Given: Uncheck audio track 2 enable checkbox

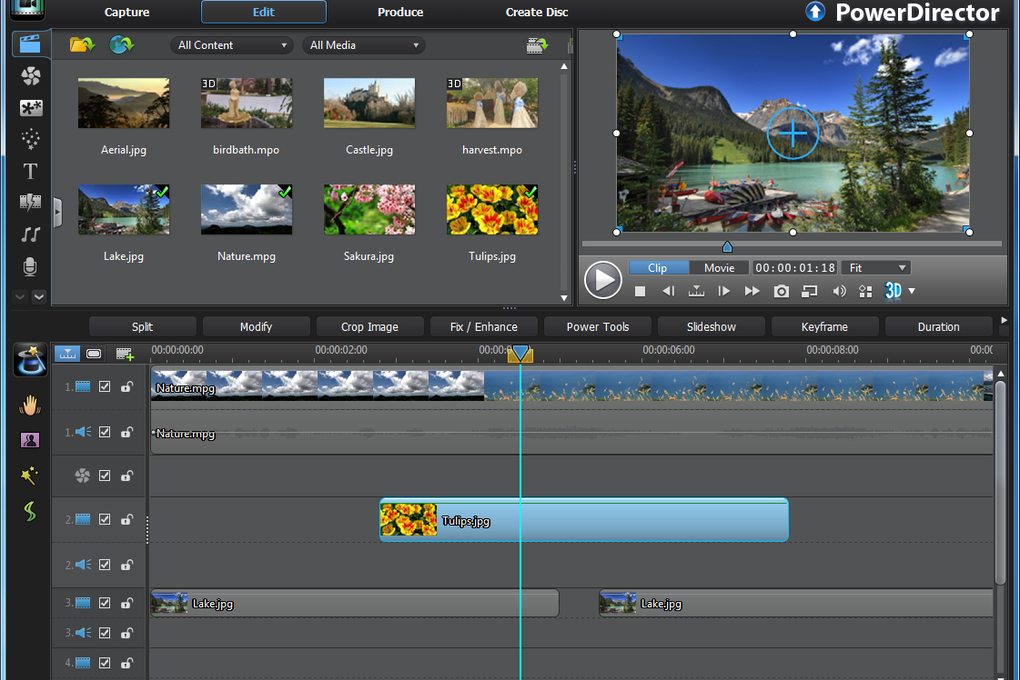Looking at the screenshot, I should (x=105, y=565).
